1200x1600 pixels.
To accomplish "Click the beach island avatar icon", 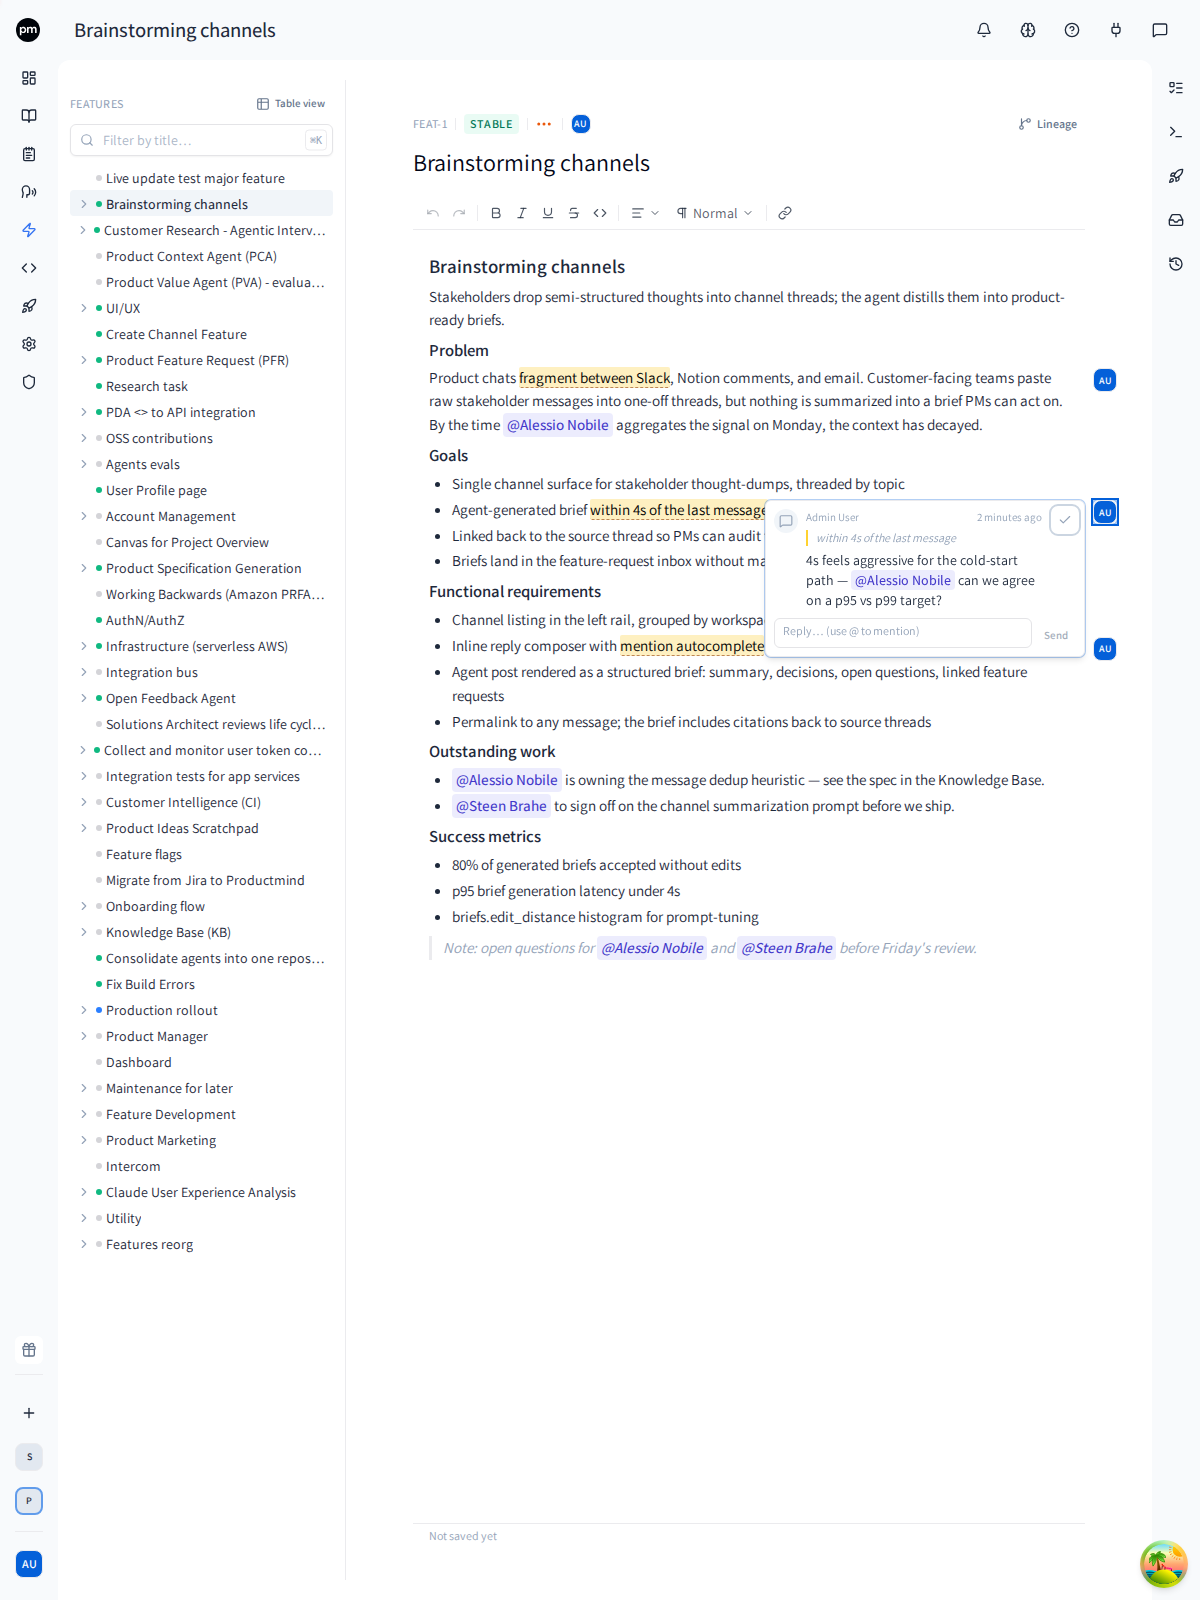I will 1164,1564.
